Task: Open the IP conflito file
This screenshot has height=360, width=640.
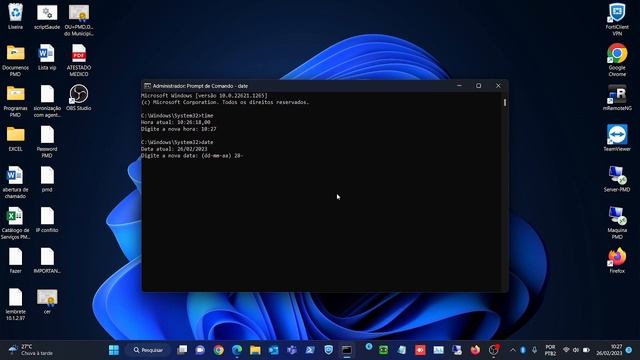Action: [x=47, y=220]
